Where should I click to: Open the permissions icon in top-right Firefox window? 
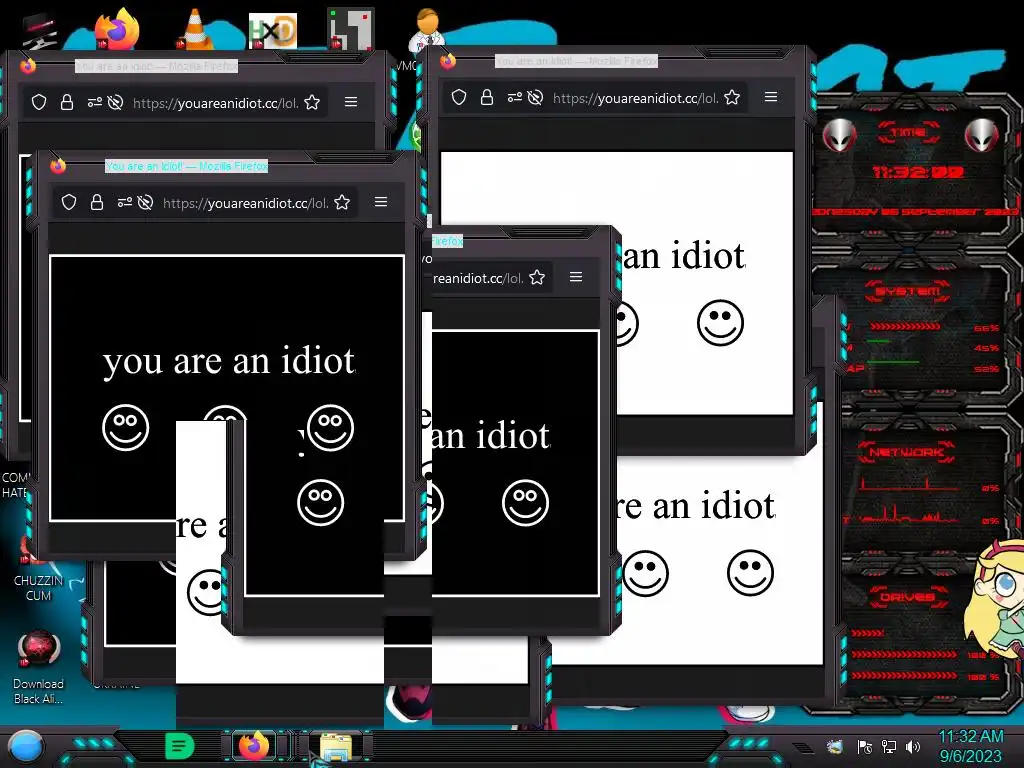point(515,97)
